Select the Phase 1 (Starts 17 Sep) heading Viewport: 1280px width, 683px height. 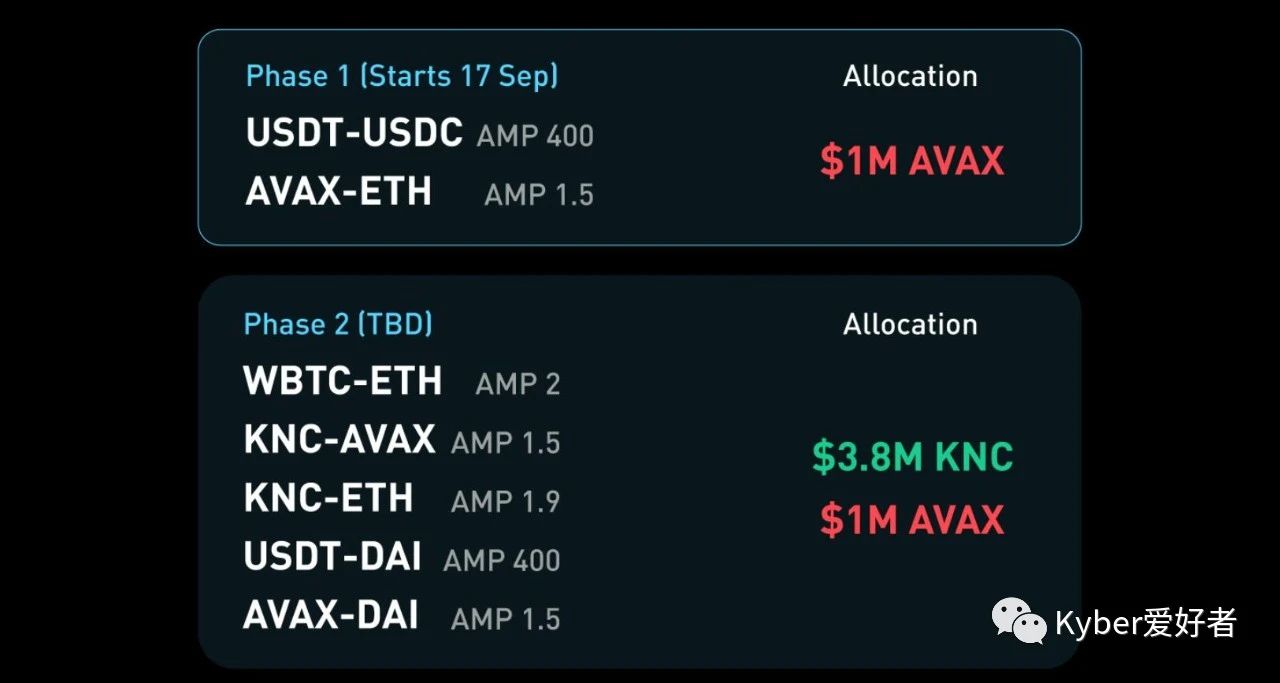point(402,76)
